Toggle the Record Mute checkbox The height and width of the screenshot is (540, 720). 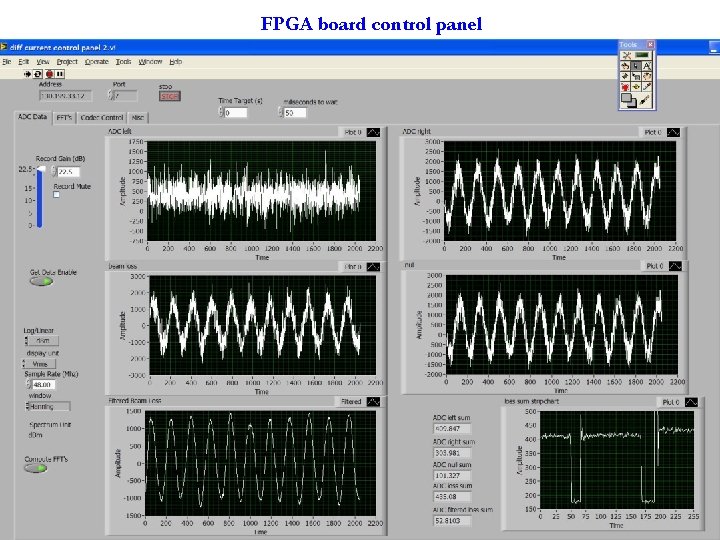(56, 195)
